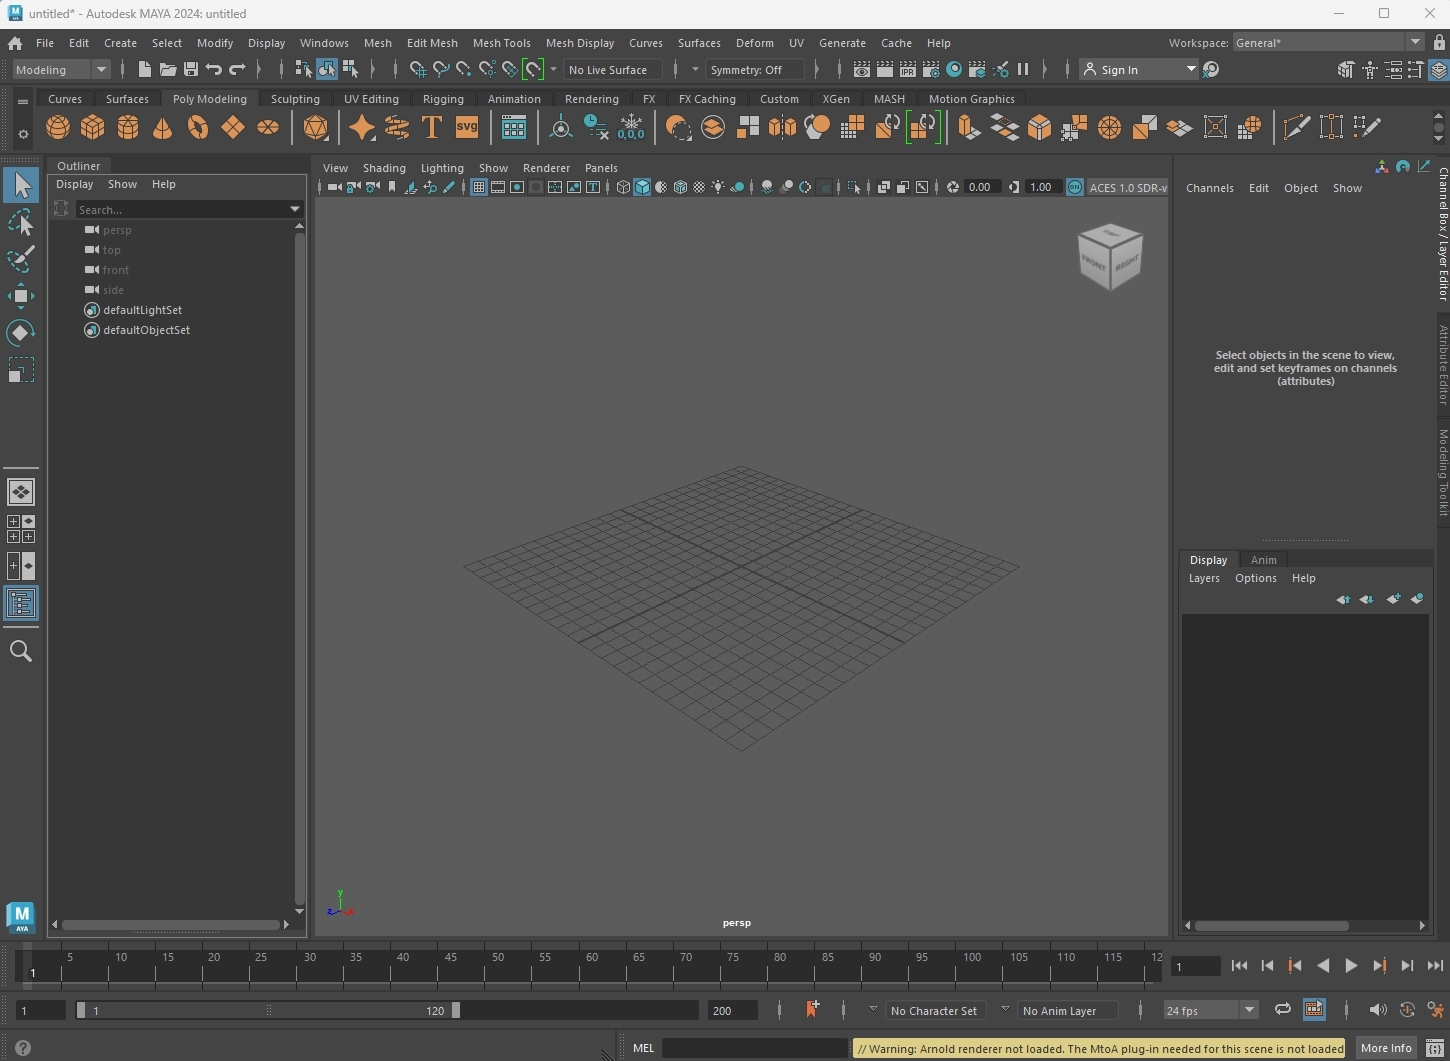Click the polygon cube shelf icon

click(93, 128)
